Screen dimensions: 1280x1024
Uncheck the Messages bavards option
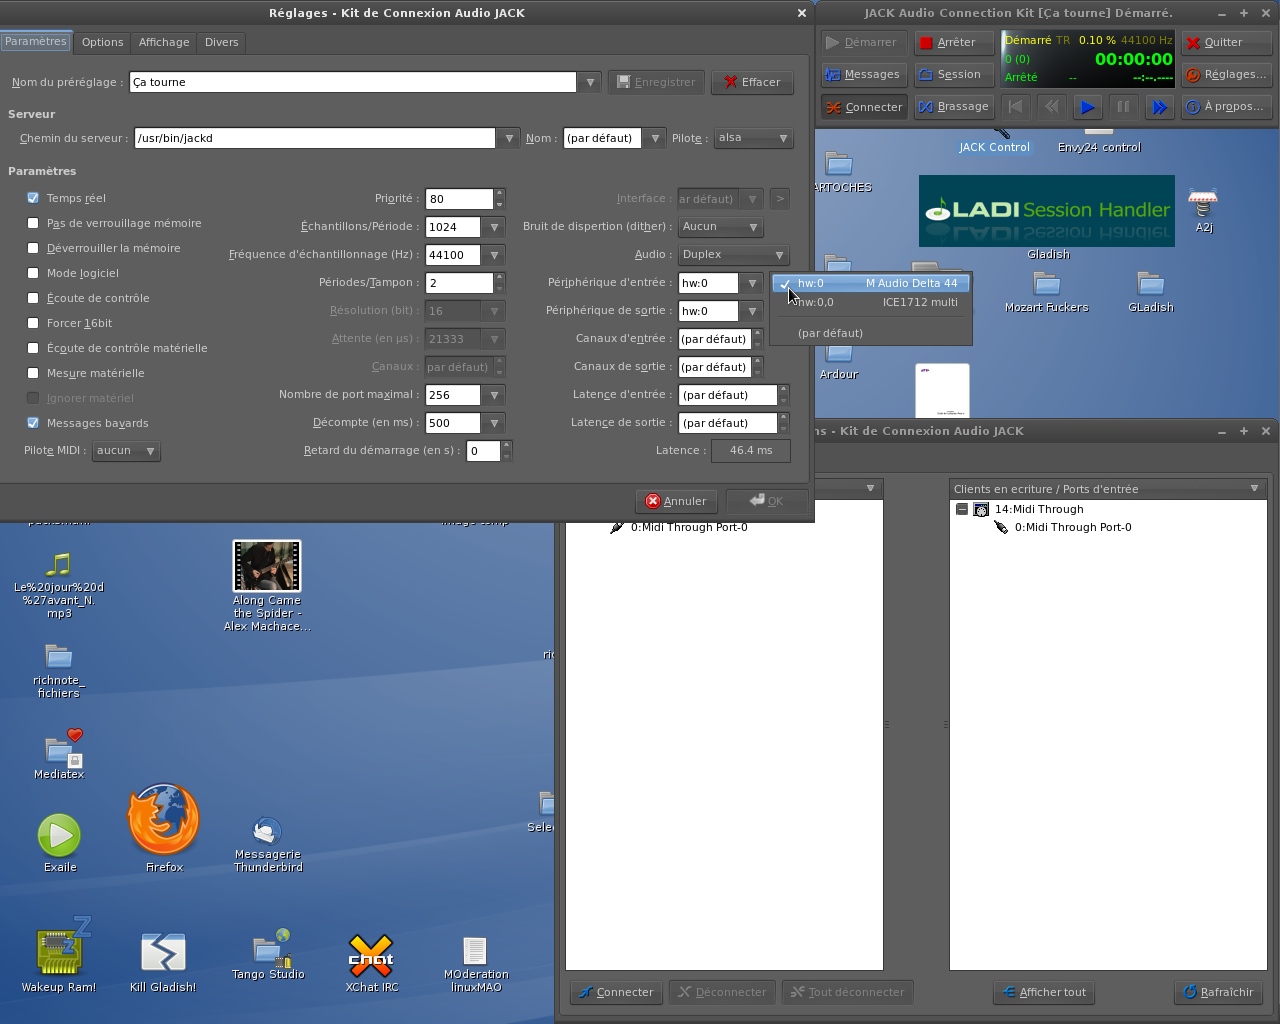coord(33,423)
